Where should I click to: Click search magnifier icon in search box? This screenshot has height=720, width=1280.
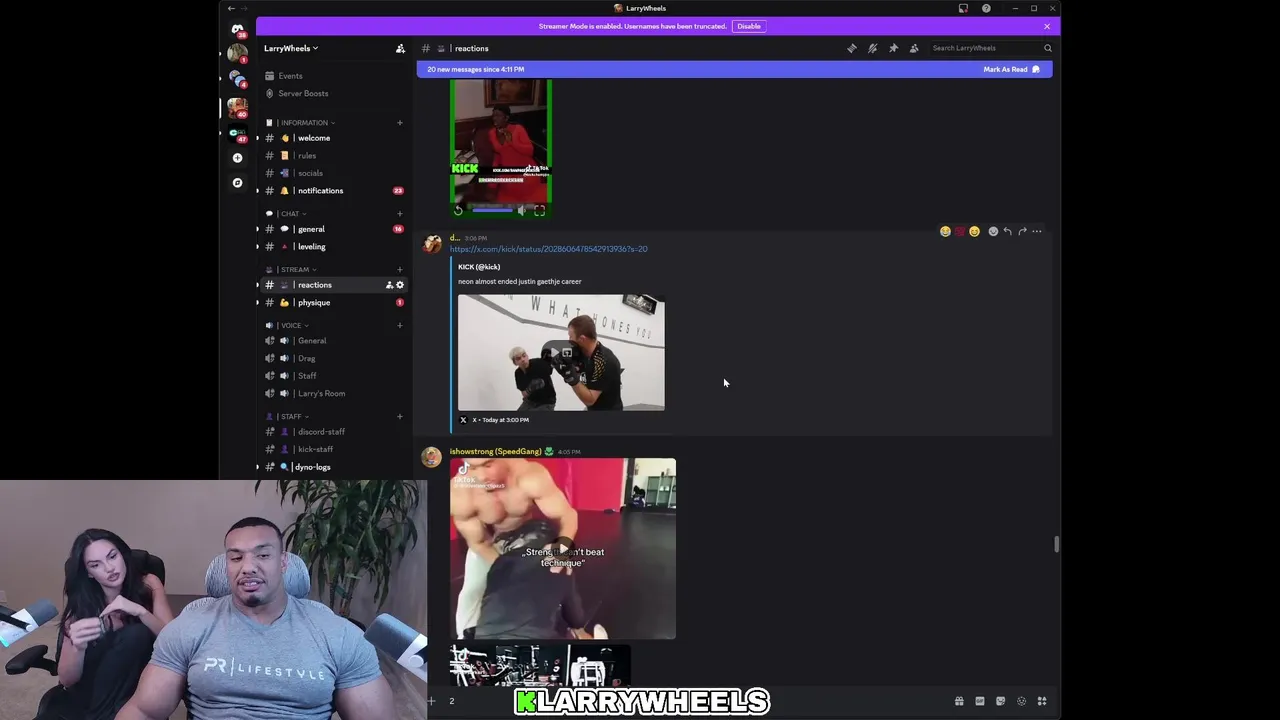(x=1048, y=48)
